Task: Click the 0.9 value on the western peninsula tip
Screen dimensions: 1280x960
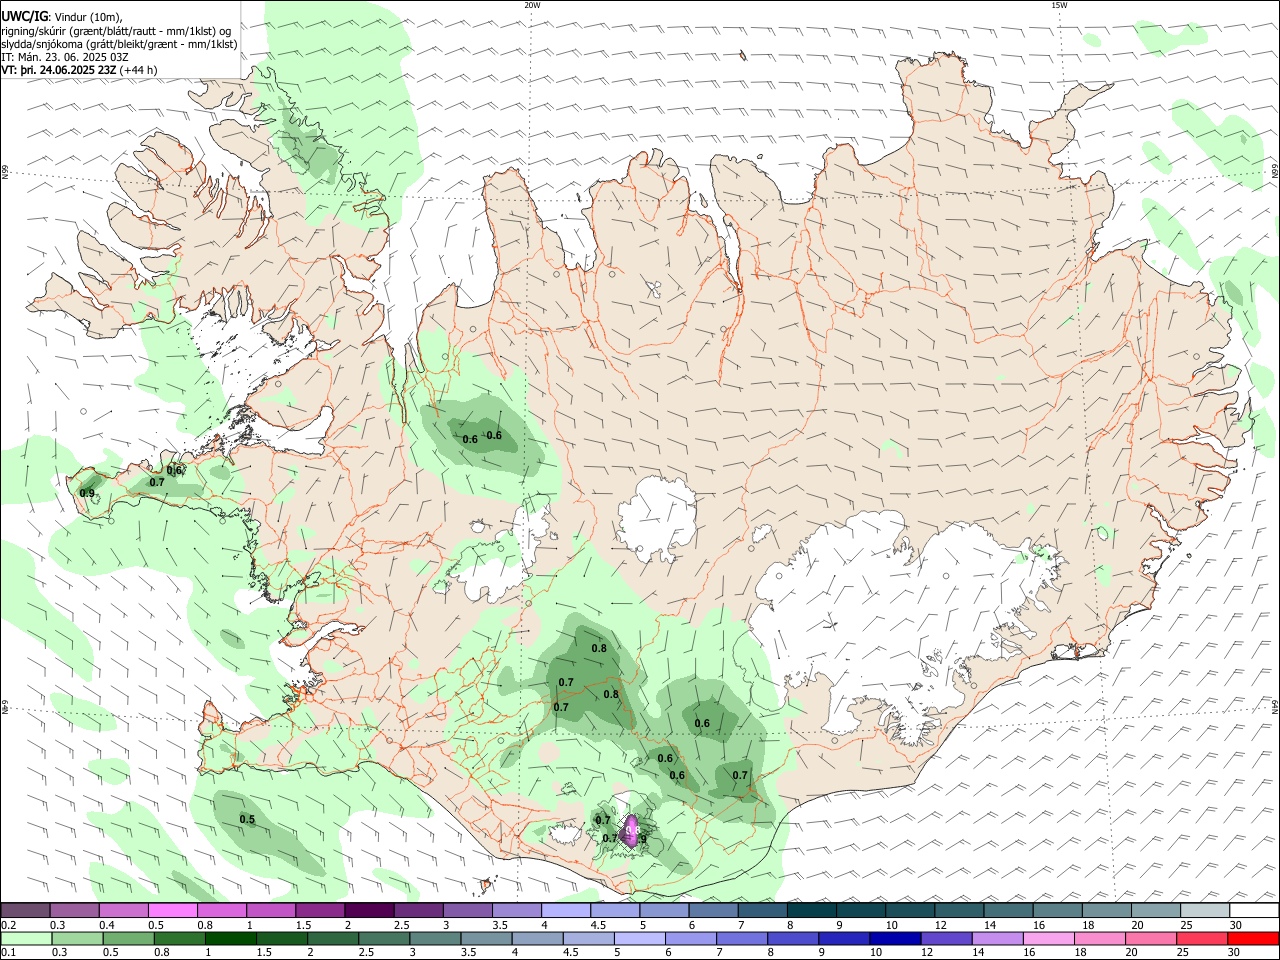Action: [x=87, y=493]
